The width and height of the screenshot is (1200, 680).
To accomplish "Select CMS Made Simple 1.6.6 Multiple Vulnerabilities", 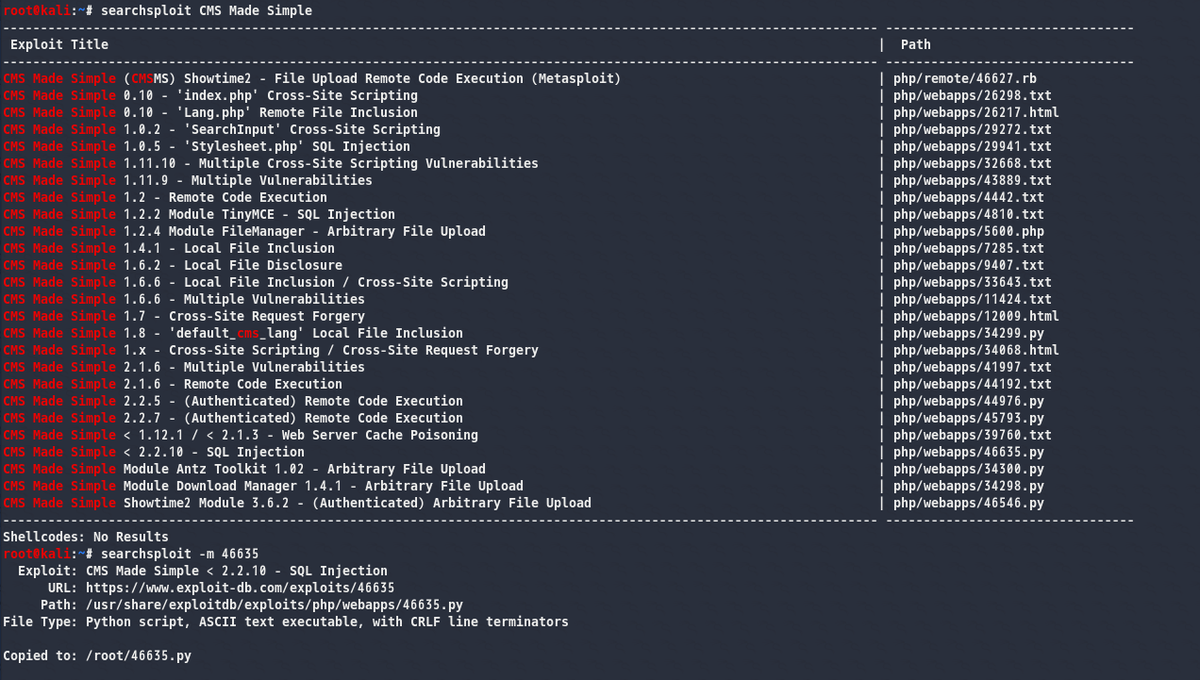I will (184, 299).
